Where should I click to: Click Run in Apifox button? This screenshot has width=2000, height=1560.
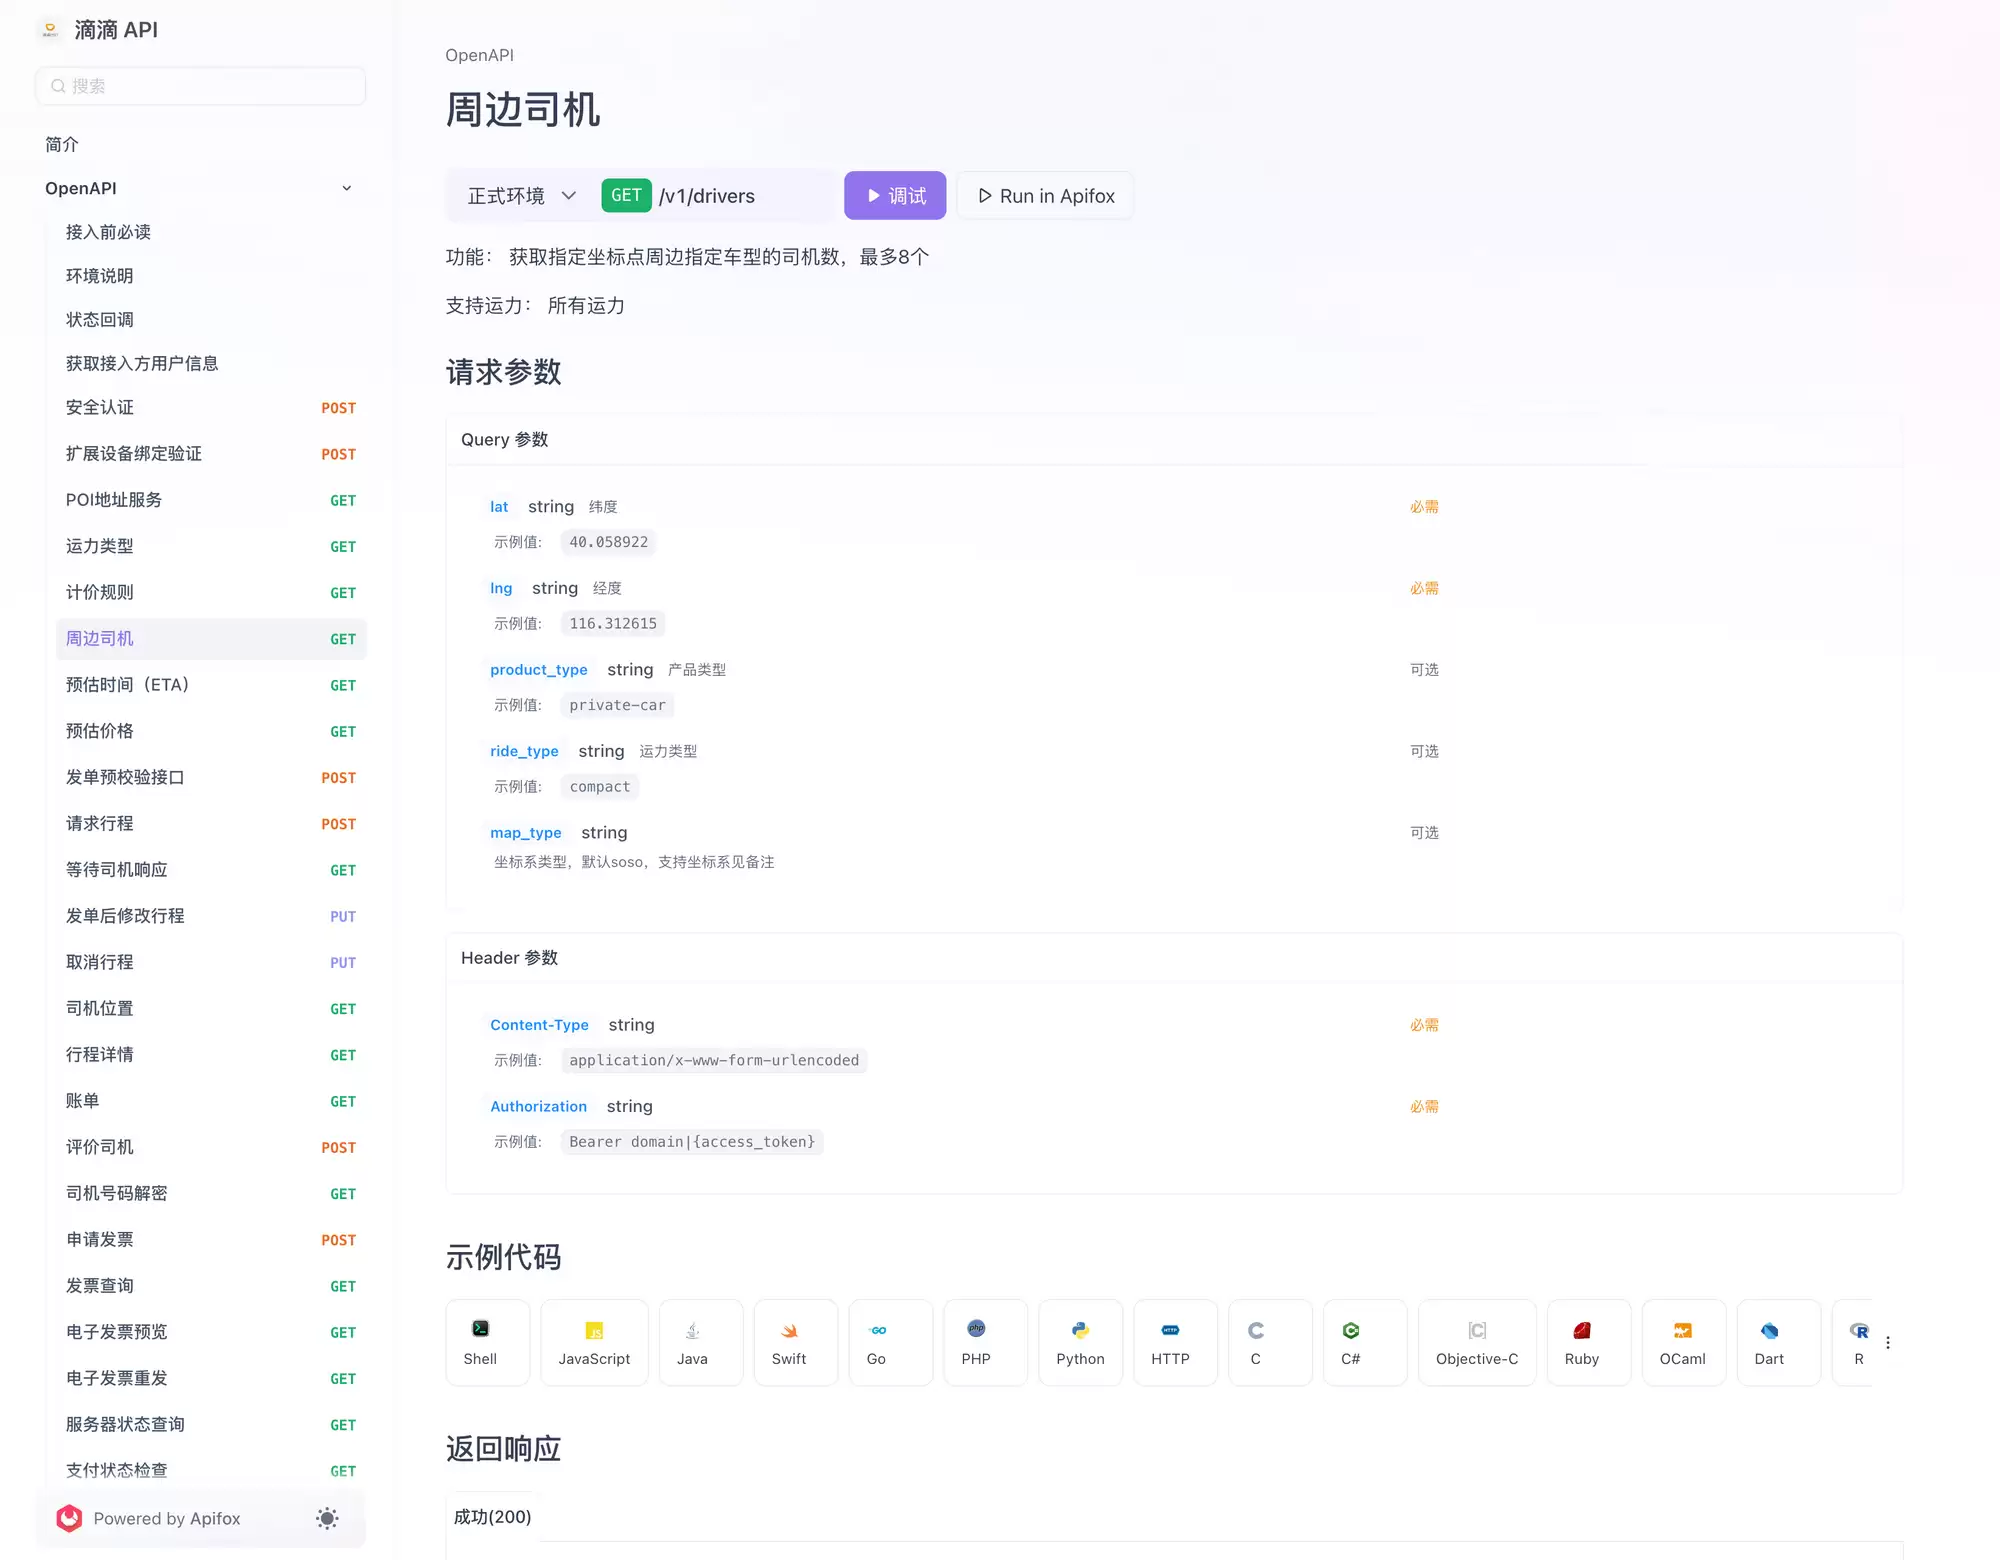[x=1046, y=196]
